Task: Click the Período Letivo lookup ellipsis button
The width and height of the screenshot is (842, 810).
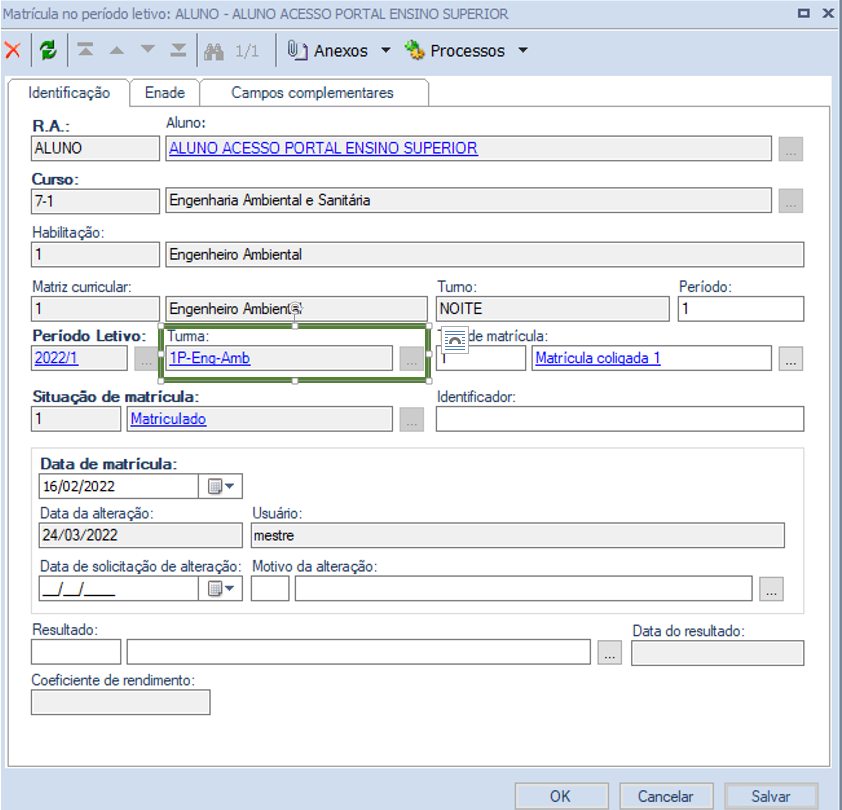Action: [146, 359]
